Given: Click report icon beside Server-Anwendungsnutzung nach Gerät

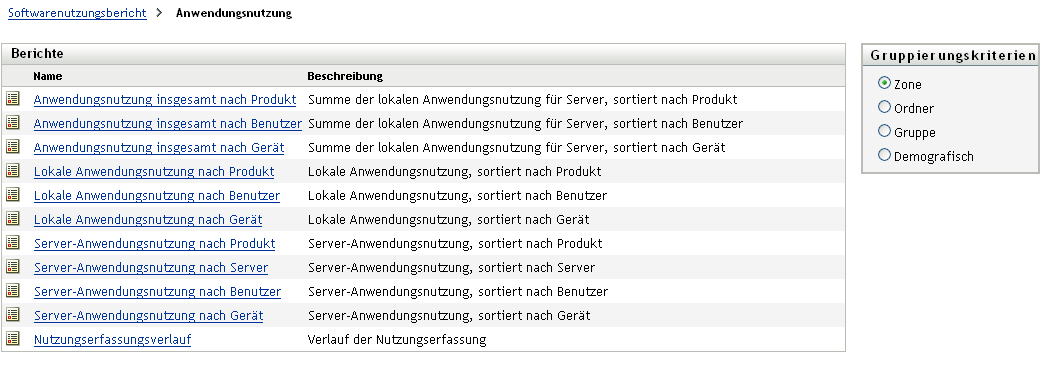Looking at the screenshot, I should (x=13, y=315).
